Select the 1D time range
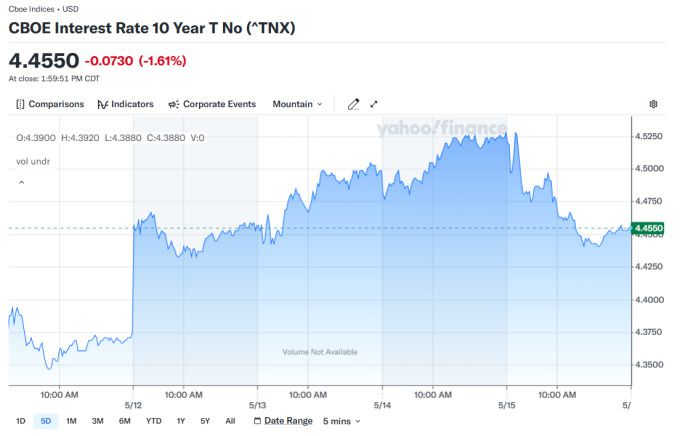This screenshot has width=680, height=436. tap(21, 421)
